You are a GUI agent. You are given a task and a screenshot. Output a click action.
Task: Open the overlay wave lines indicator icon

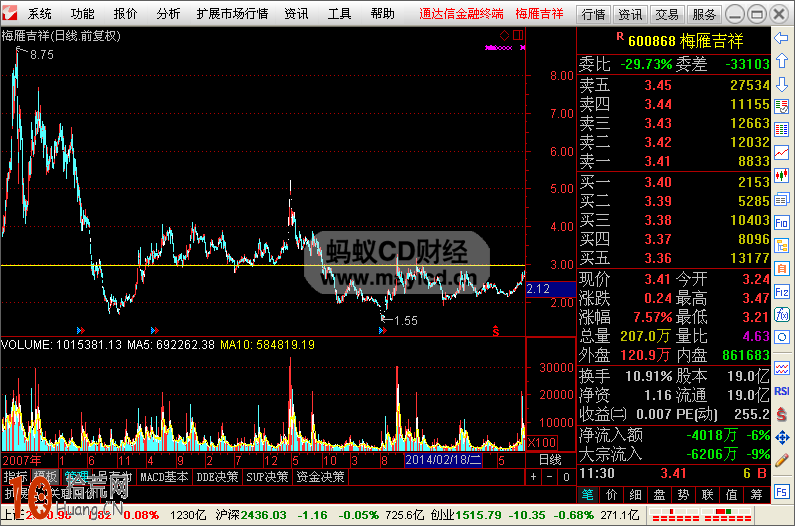(x=781, y=368)
